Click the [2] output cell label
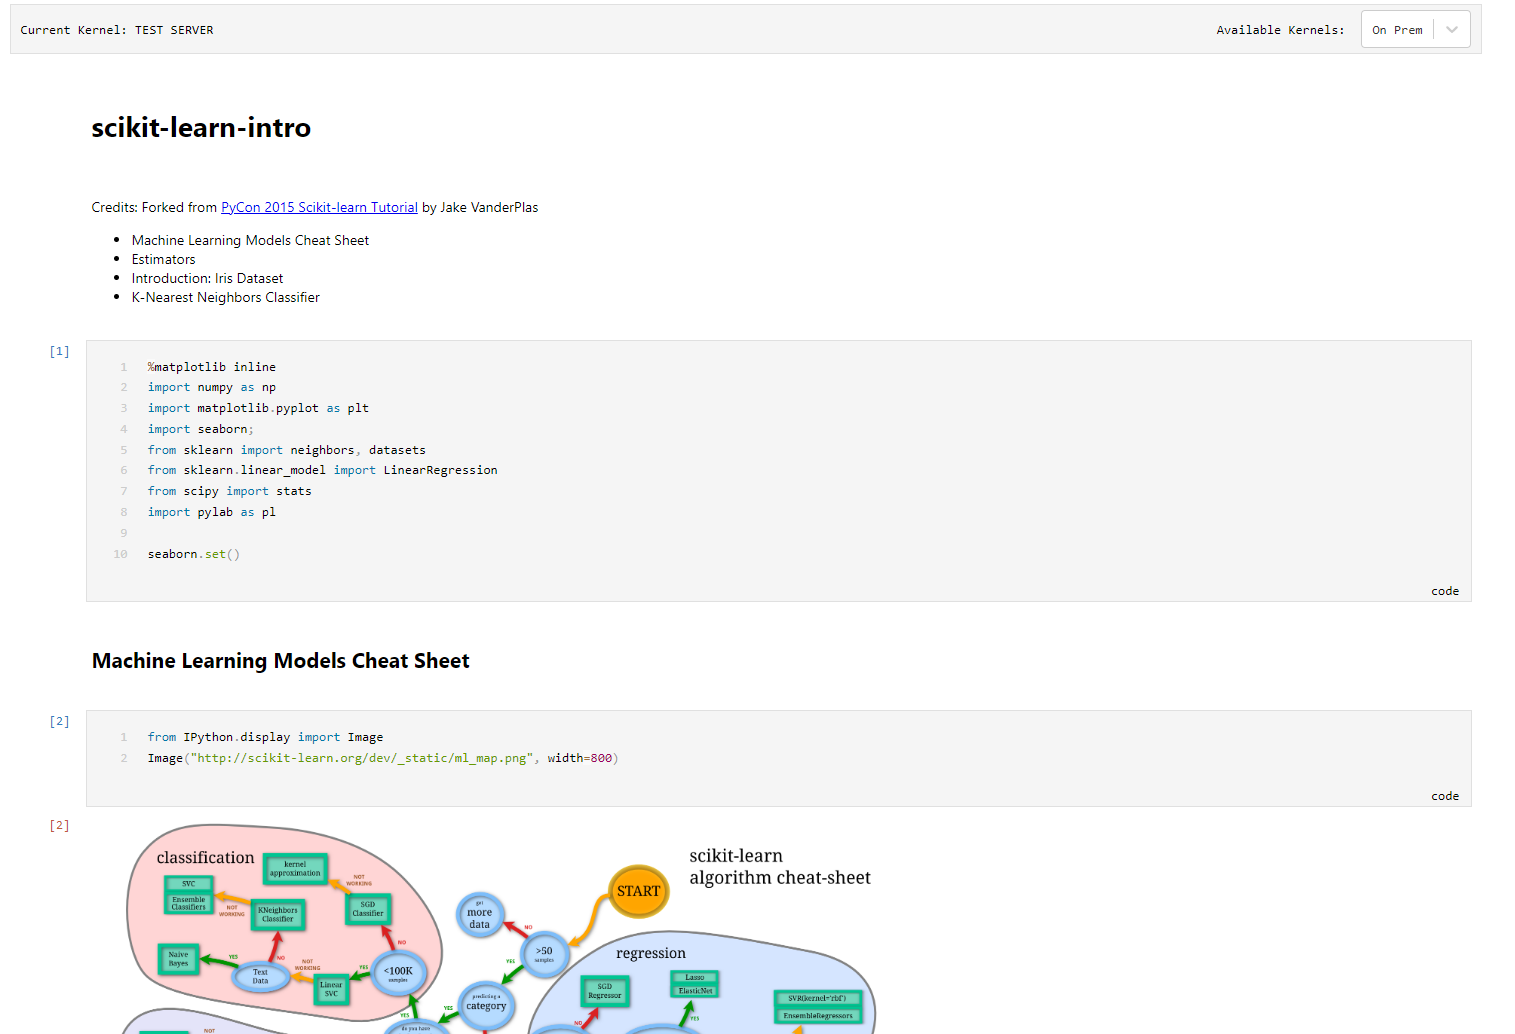 60,825
